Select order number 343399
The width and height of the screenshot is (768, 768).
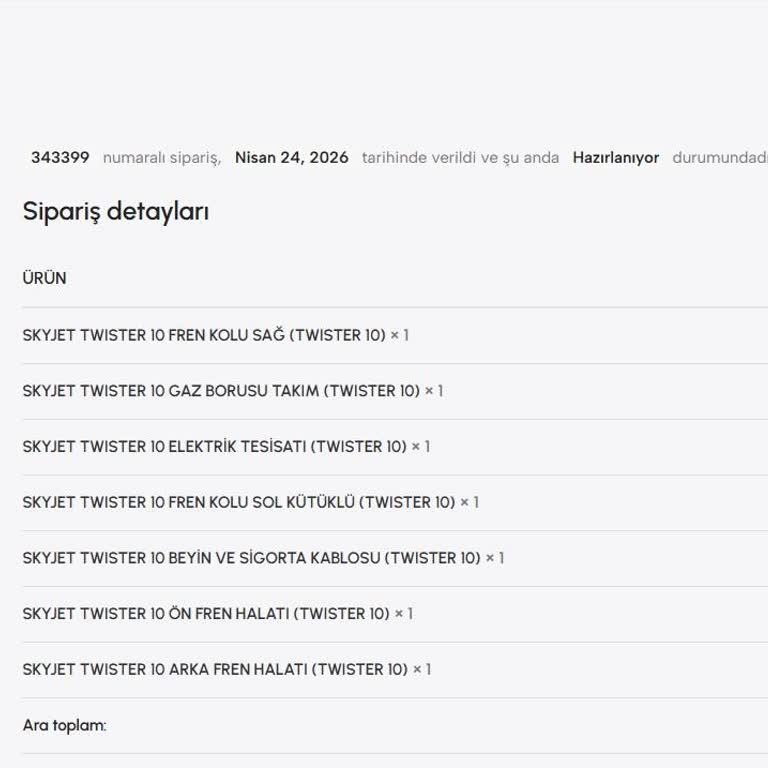[x=60, y=158]
